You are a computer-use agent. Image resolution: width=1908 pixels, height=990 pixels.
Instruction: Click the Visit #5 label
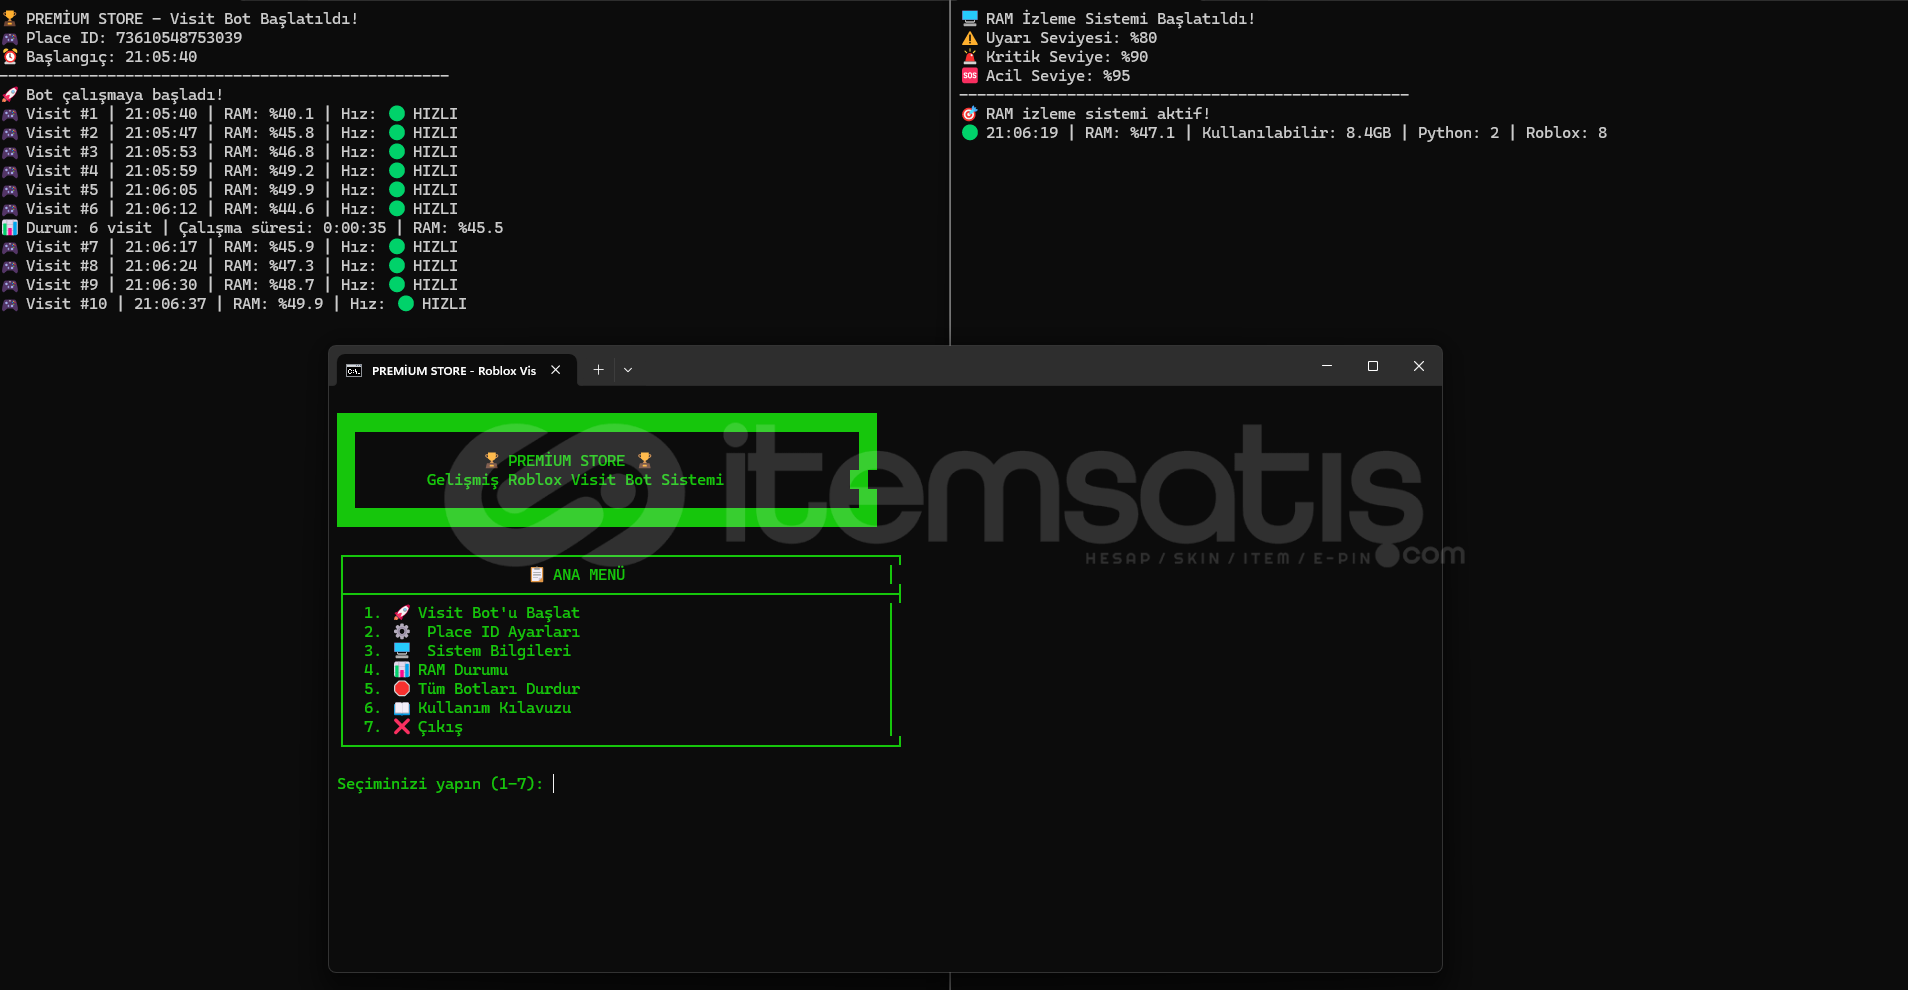pos(62,190)
